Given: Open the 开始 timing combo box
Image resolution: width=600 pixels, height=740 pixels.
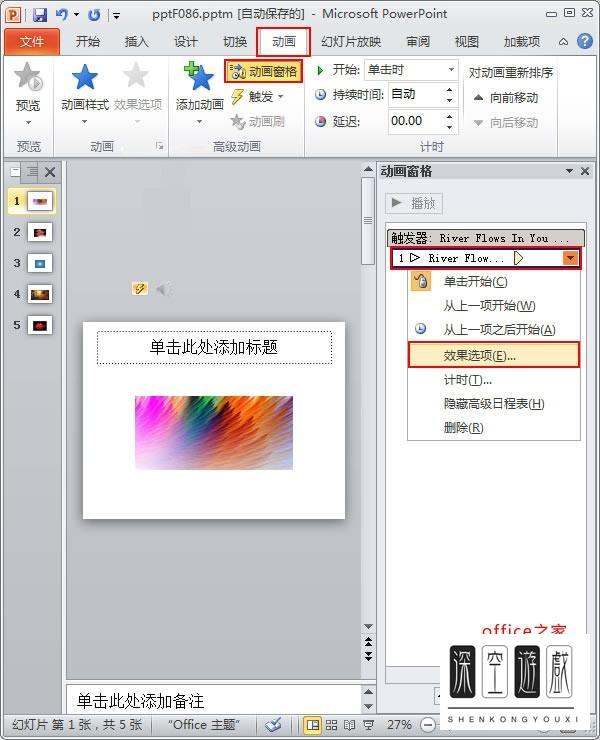Looking at the screenshot, I should pyautogui.click(x=411, y=70).
